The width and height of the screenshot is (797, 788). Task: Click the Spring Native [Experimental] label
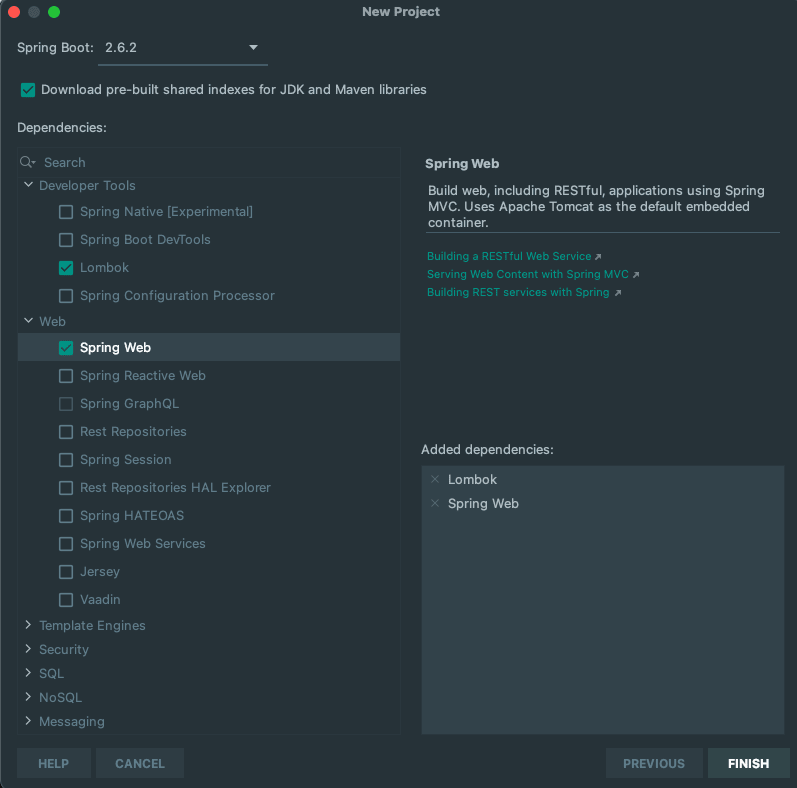click(166, 211)
